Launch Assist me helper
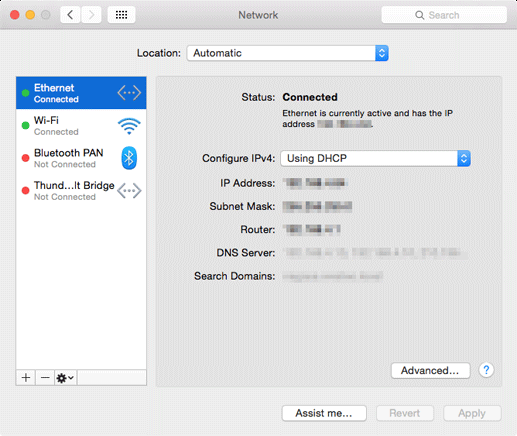 point(324,413)
